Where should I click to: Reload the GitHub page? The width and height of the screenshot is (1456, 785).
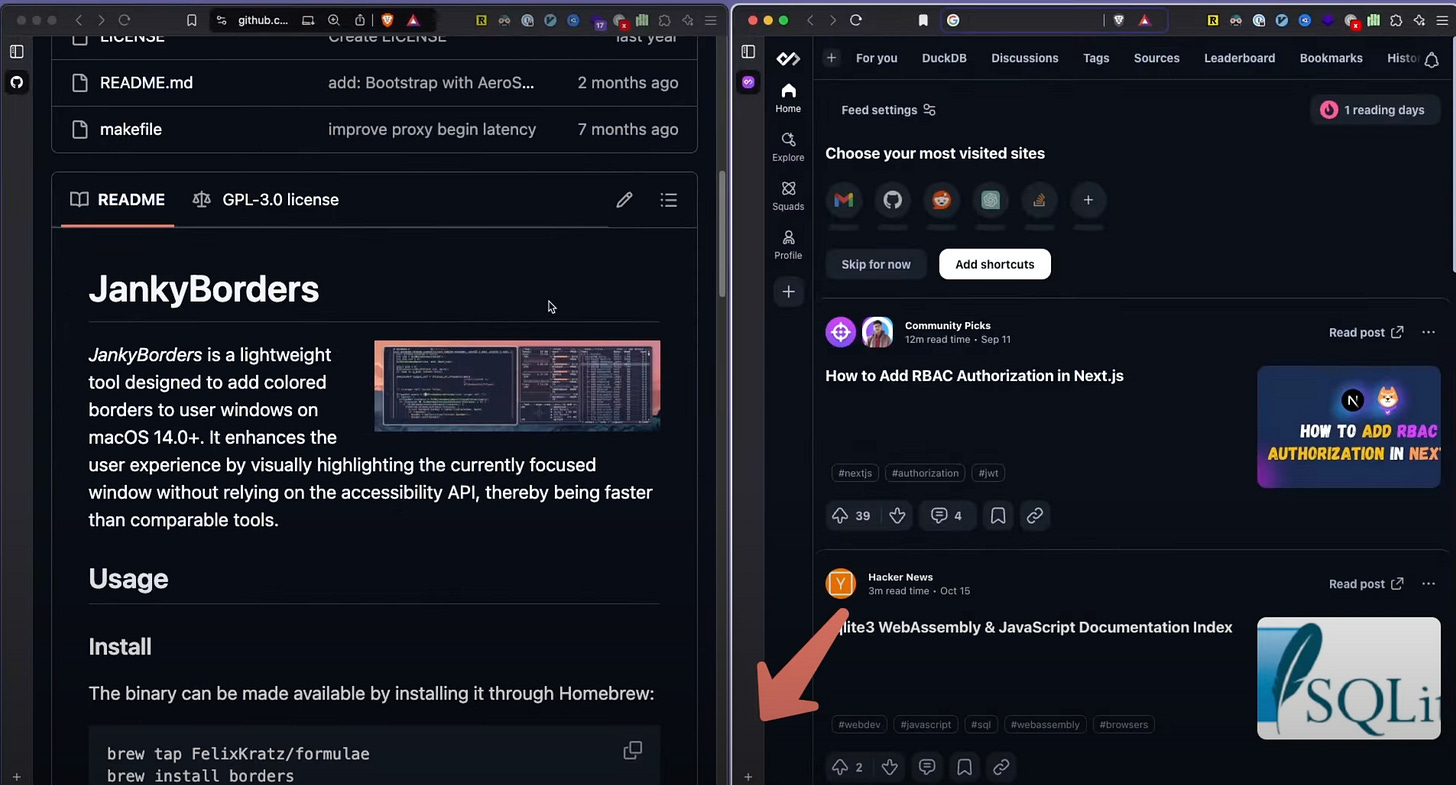[x=124, y=20]
